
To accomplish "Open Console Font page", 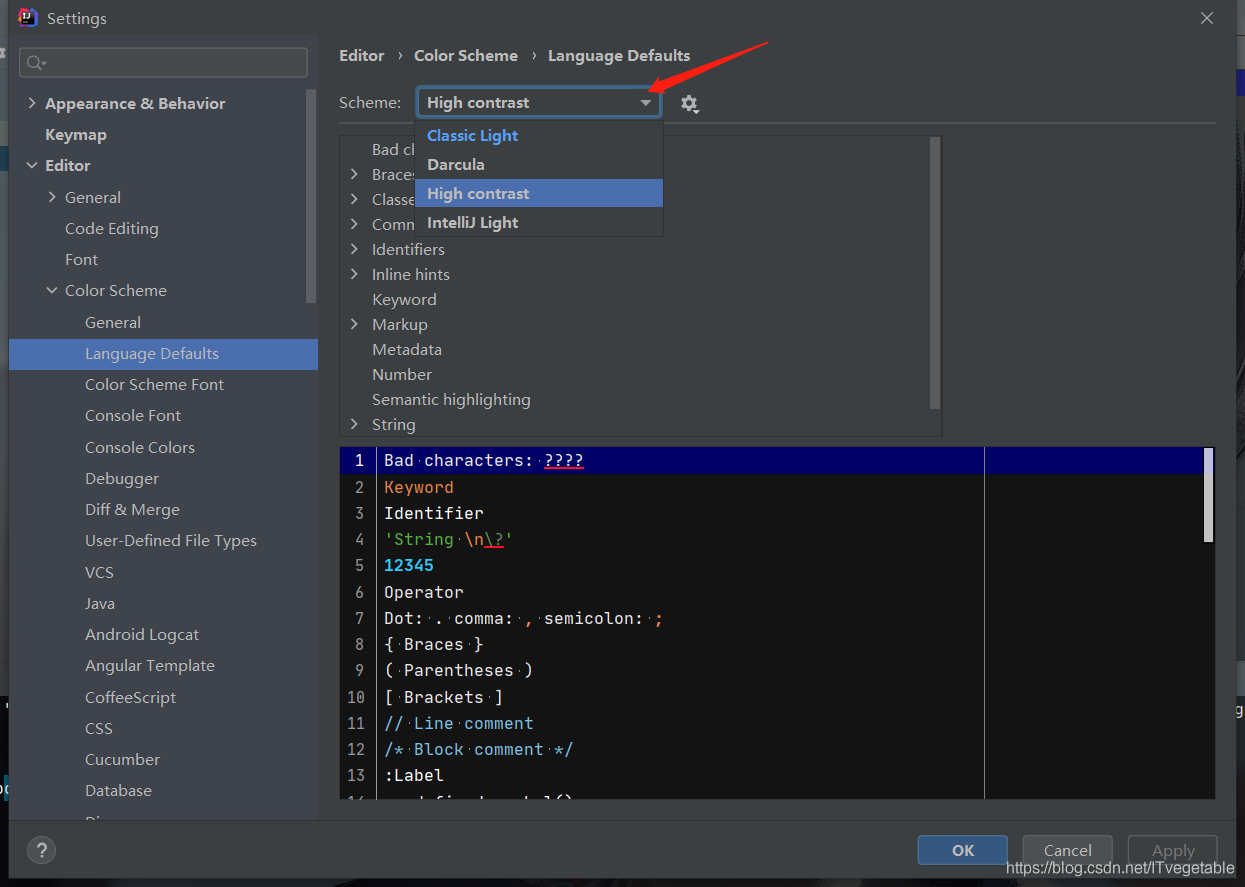I will (133, 416).
